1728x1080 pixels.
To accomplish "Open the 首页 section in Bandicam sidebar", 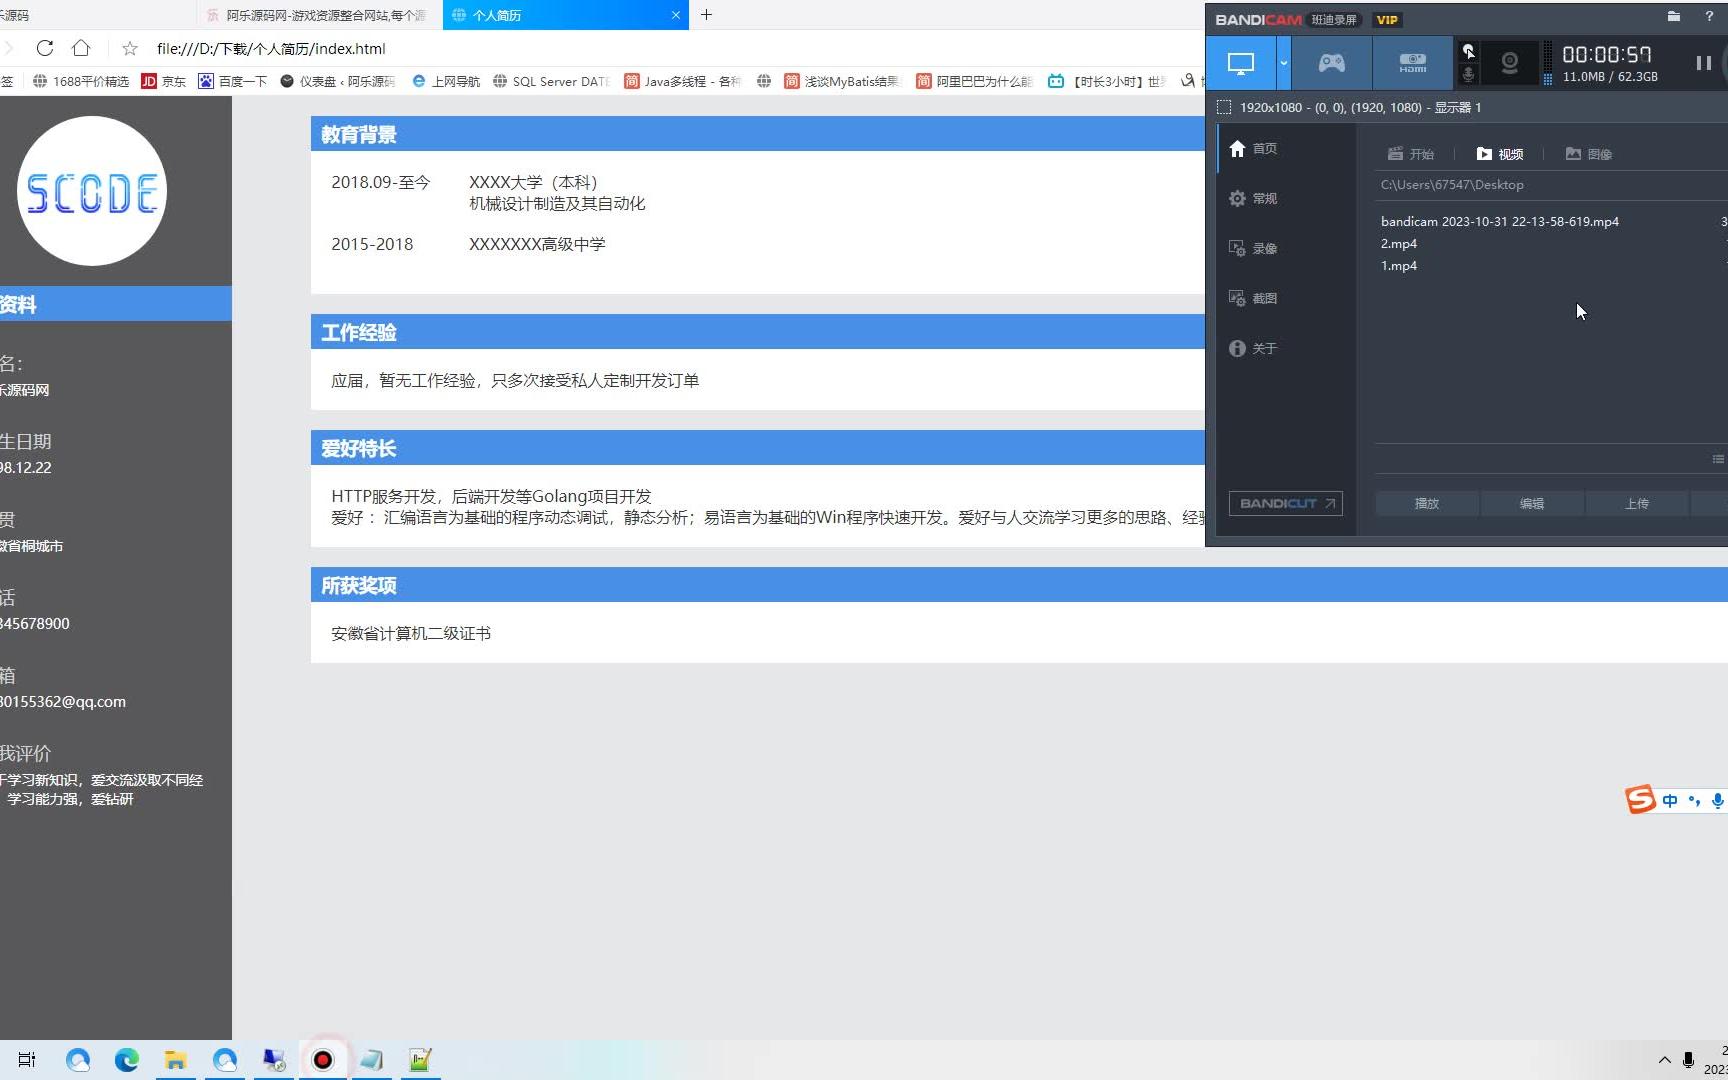I will pyautogui.click(x=1254, y=148).
